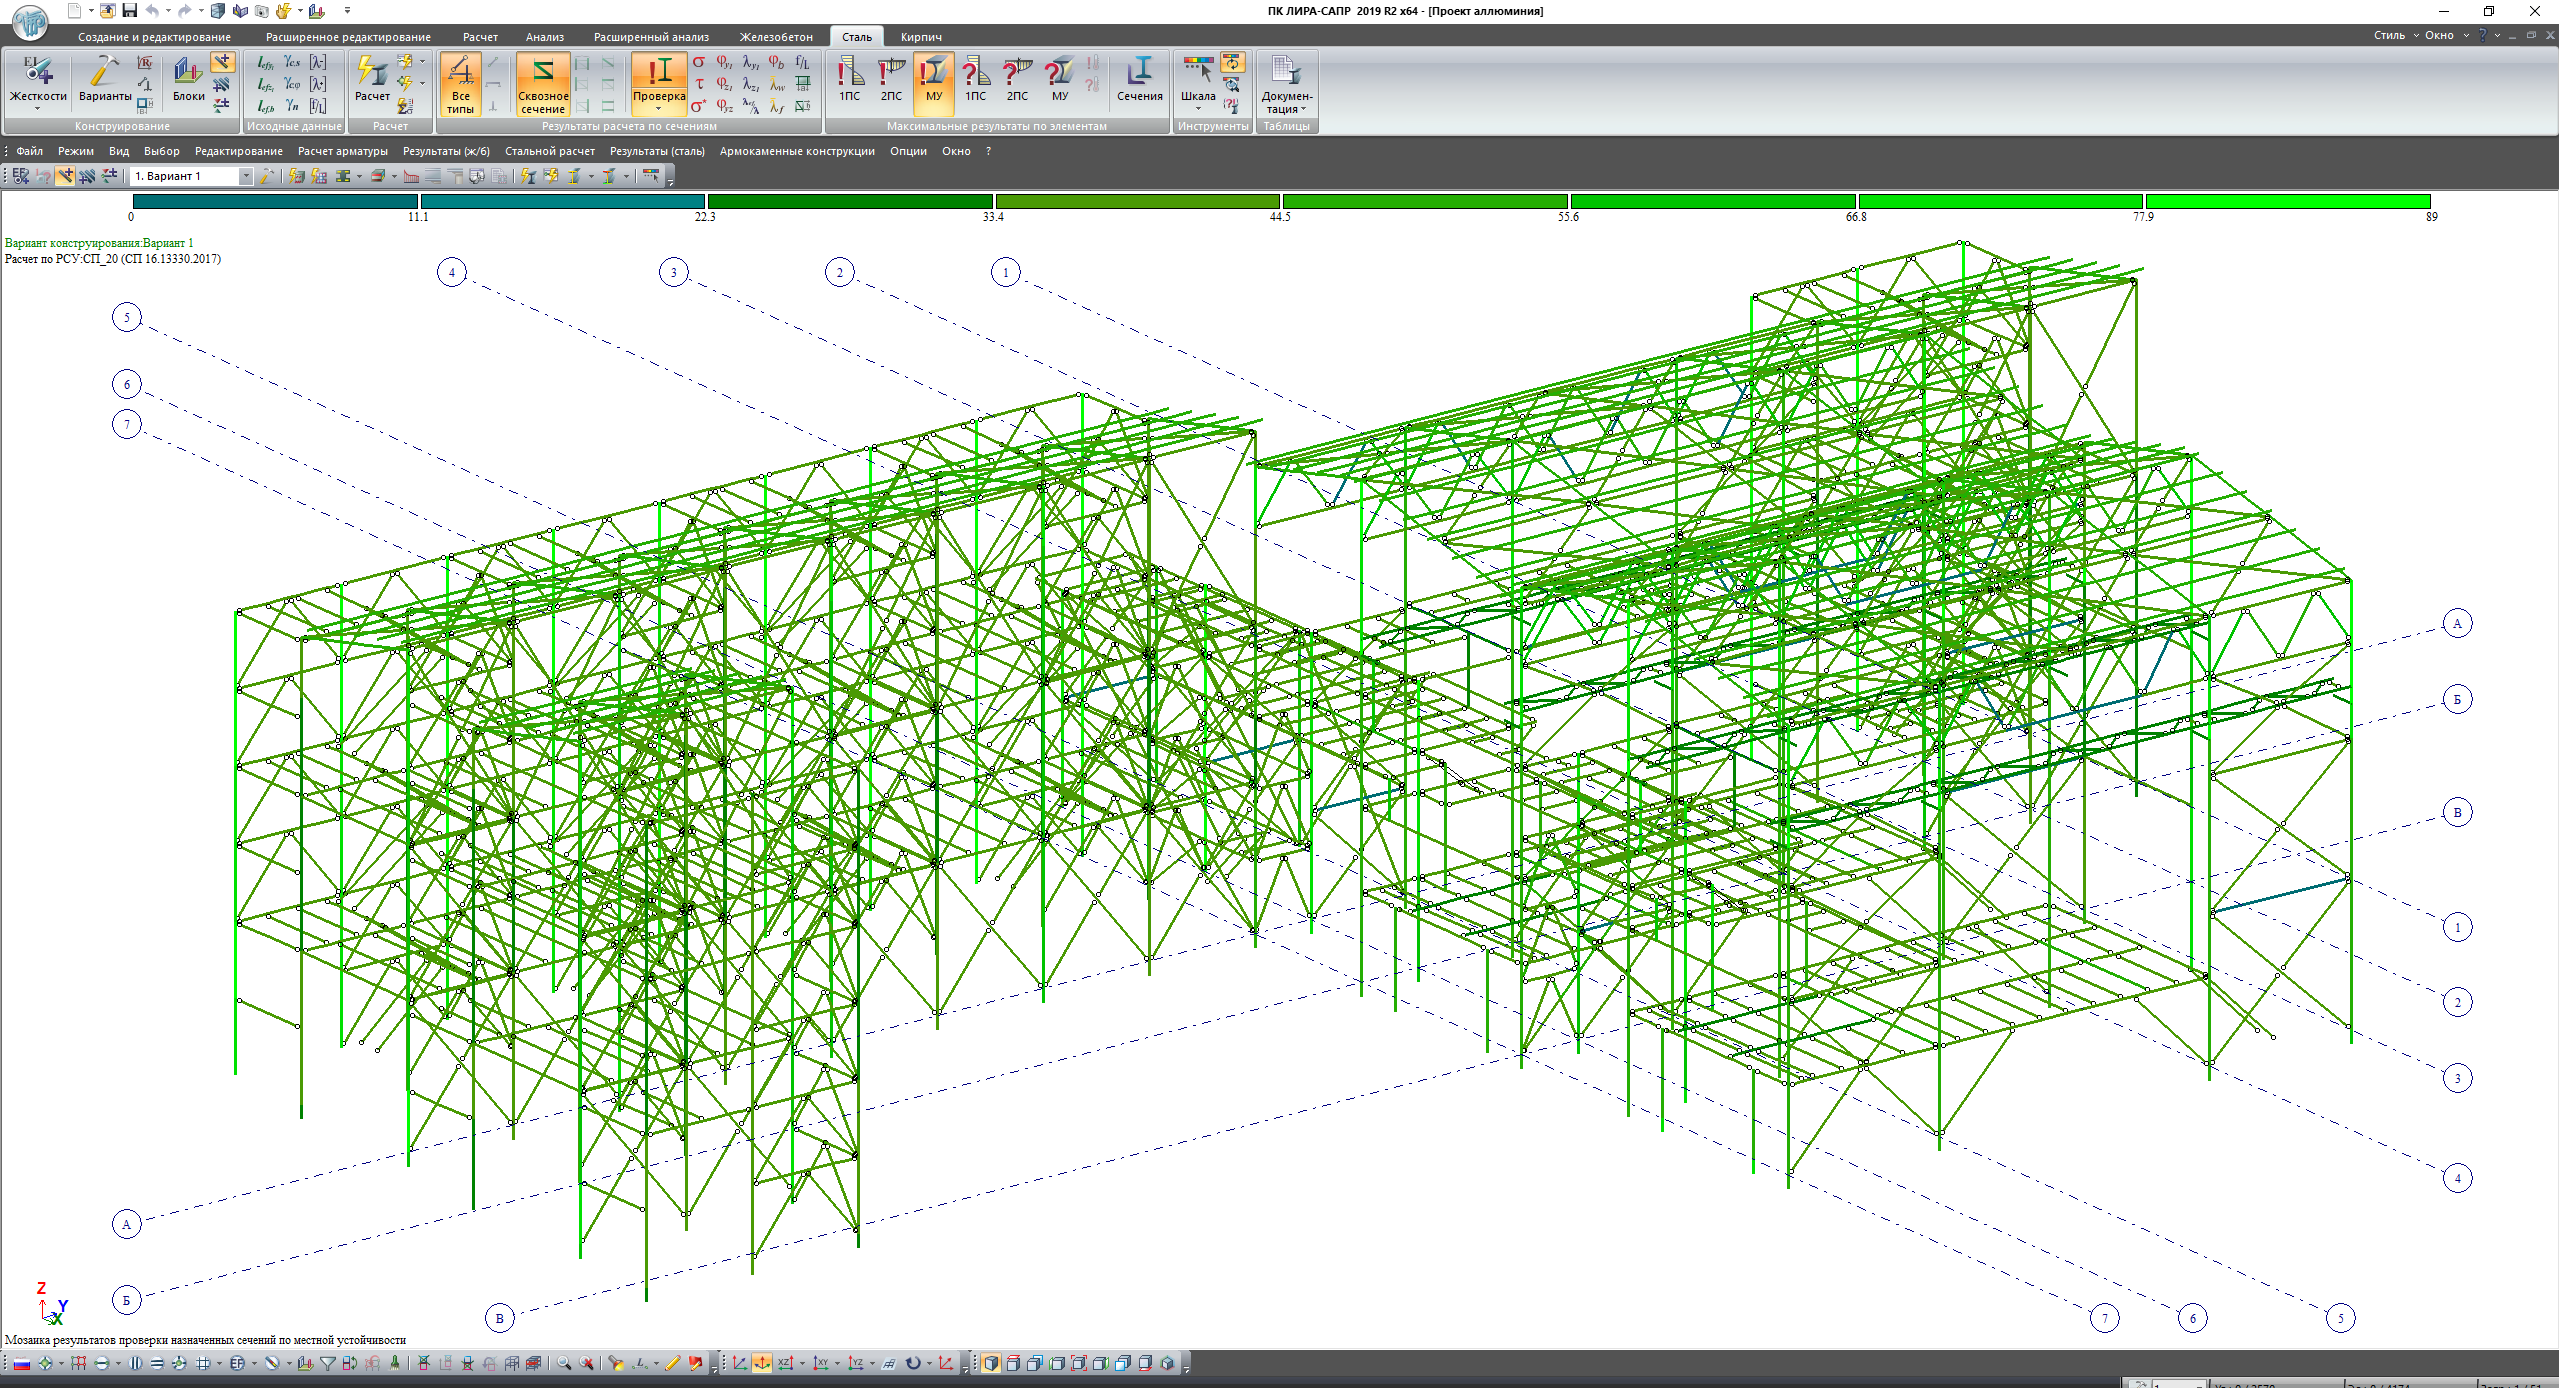Click the Шкала scale button
This screenshot has height=1388, width=2559.
(x=1197, y=79)
